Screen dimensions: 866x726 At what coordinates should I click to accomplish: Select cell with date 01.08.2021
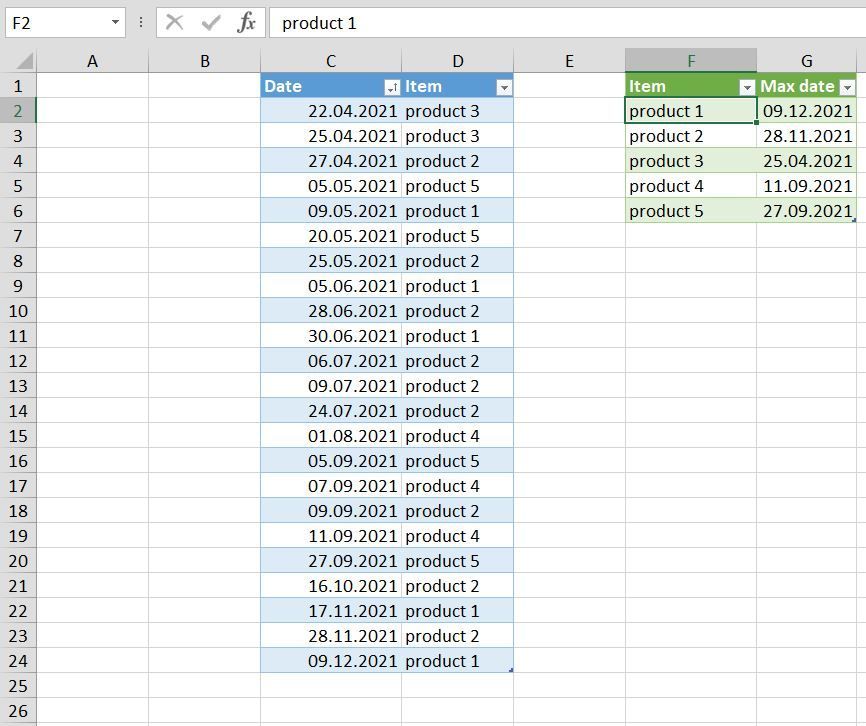[331, 436]
